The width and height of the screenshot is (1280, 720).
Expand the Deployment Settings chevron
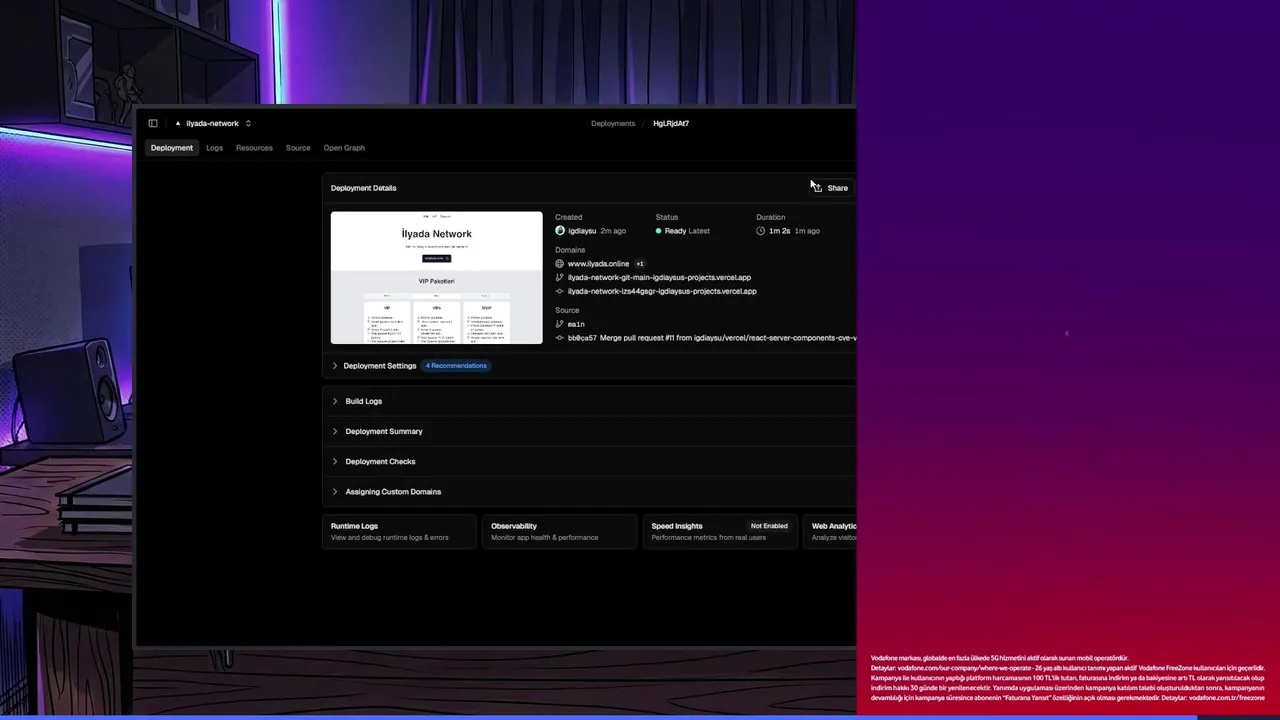coord(335,366)
